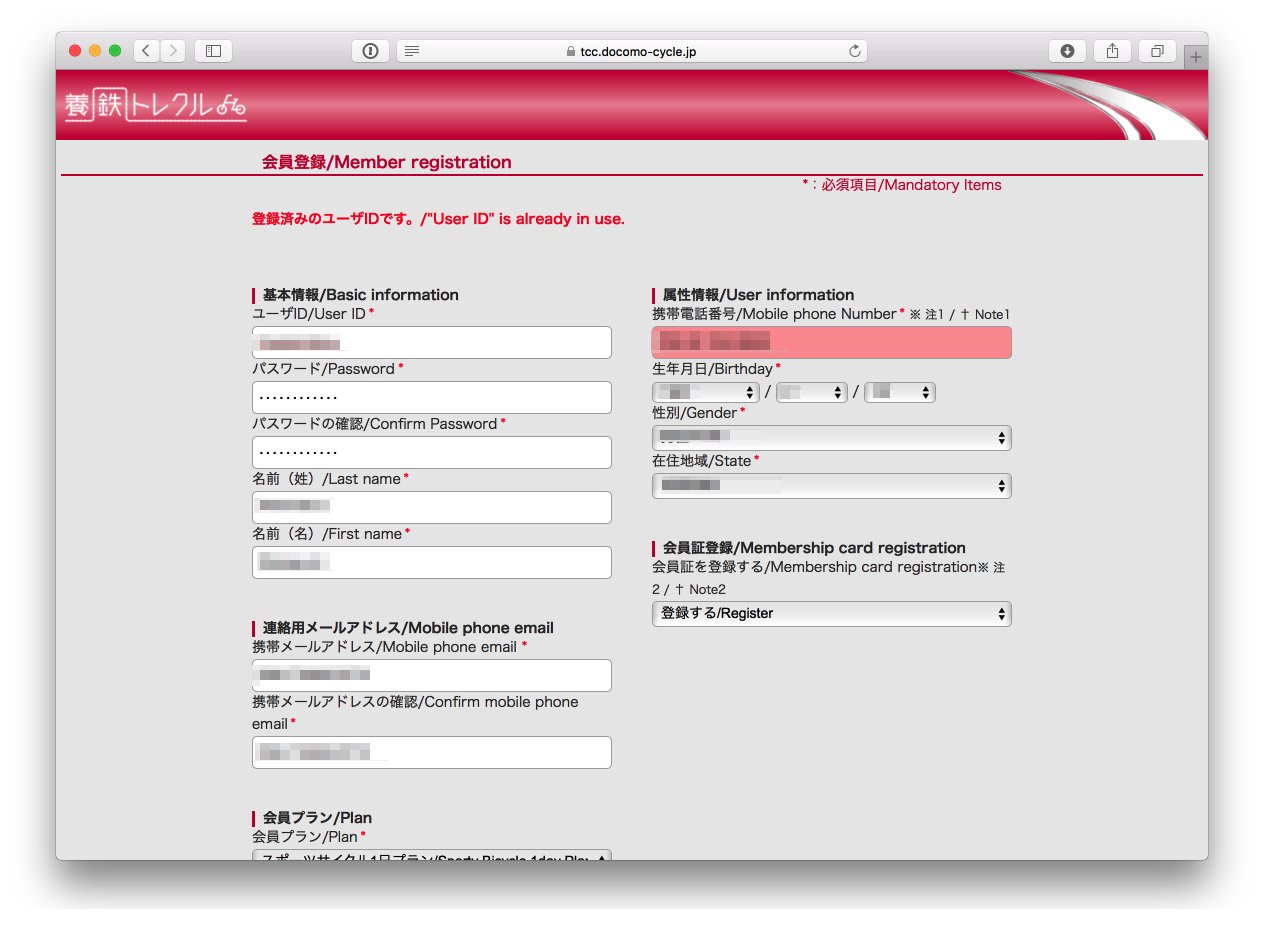Focus the Mobile phone Number field
The width and height of the screenshot is (1264, 940).
[x=831, y=343]
